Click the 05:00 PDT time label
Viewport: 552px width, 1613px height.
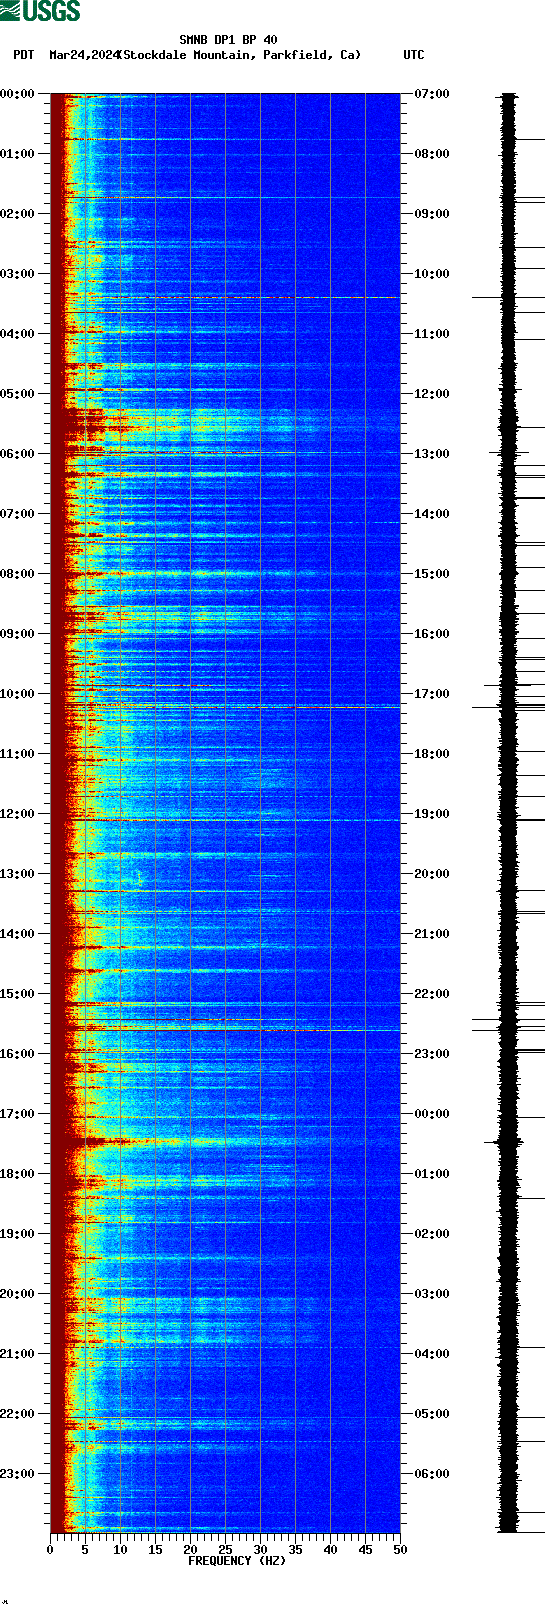17,394
